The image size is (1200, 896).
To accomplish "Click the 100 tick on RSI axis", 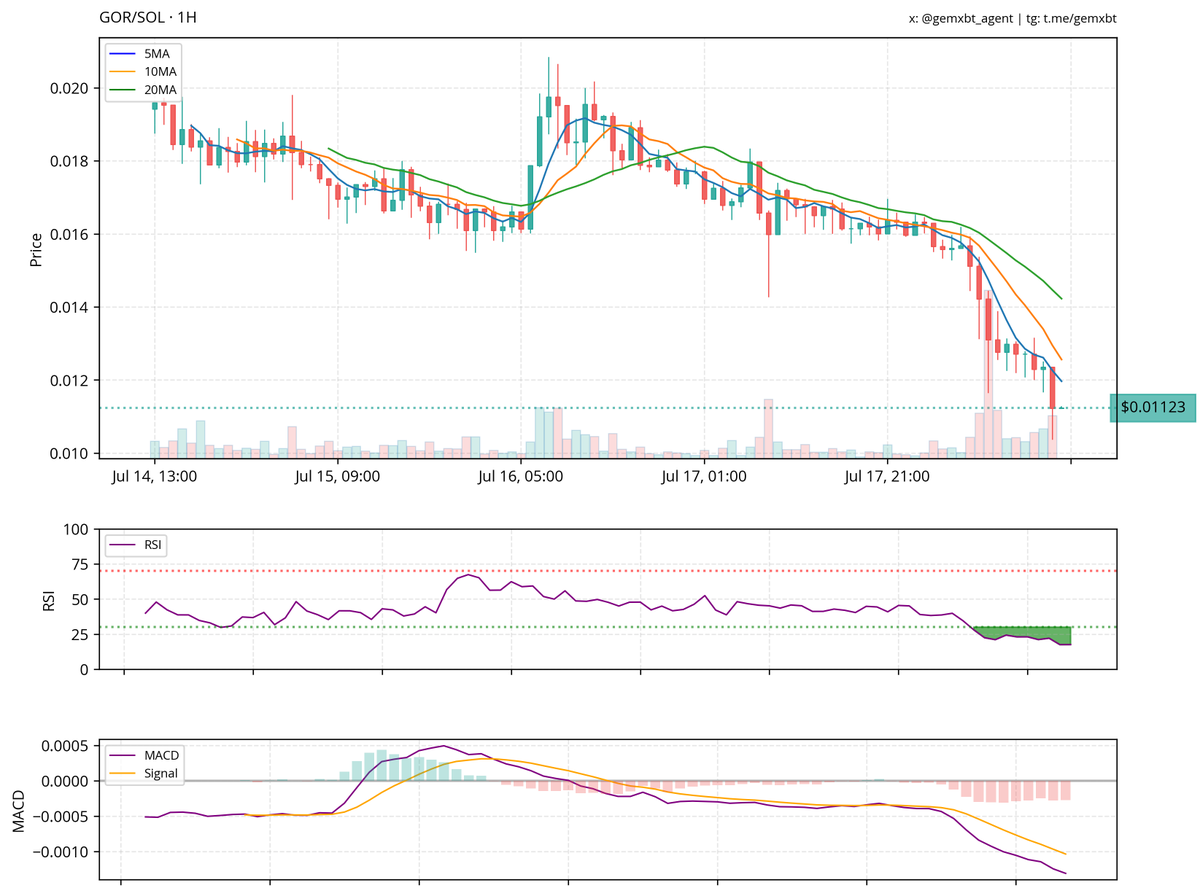I will tap(78, 529).
